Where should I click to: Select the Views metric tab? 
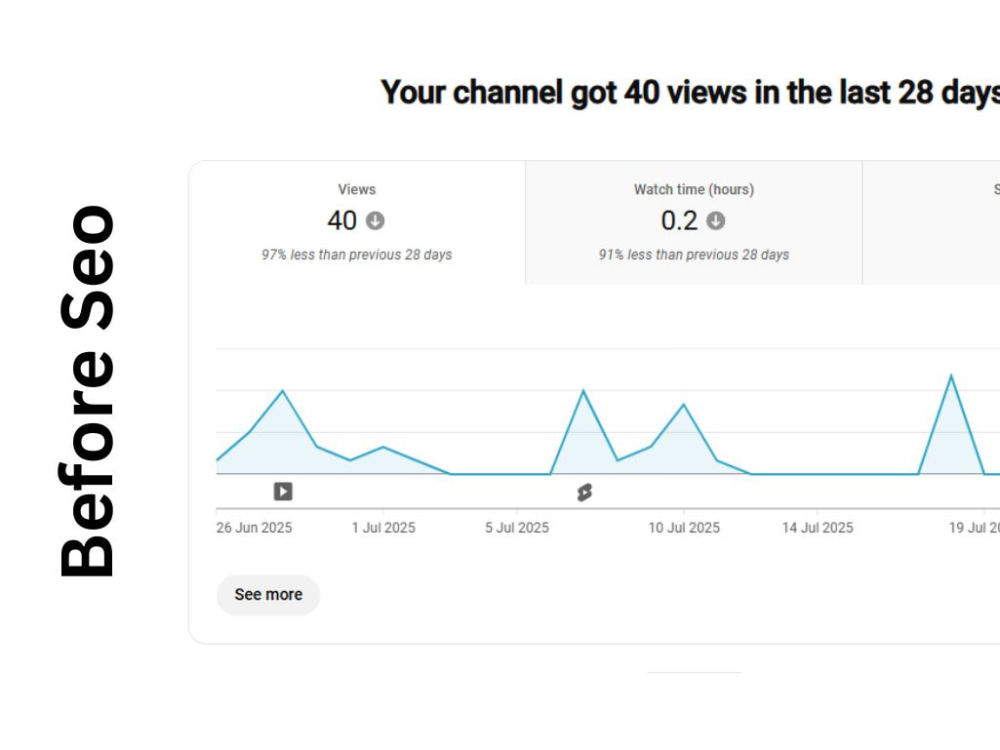coord(357,223)
